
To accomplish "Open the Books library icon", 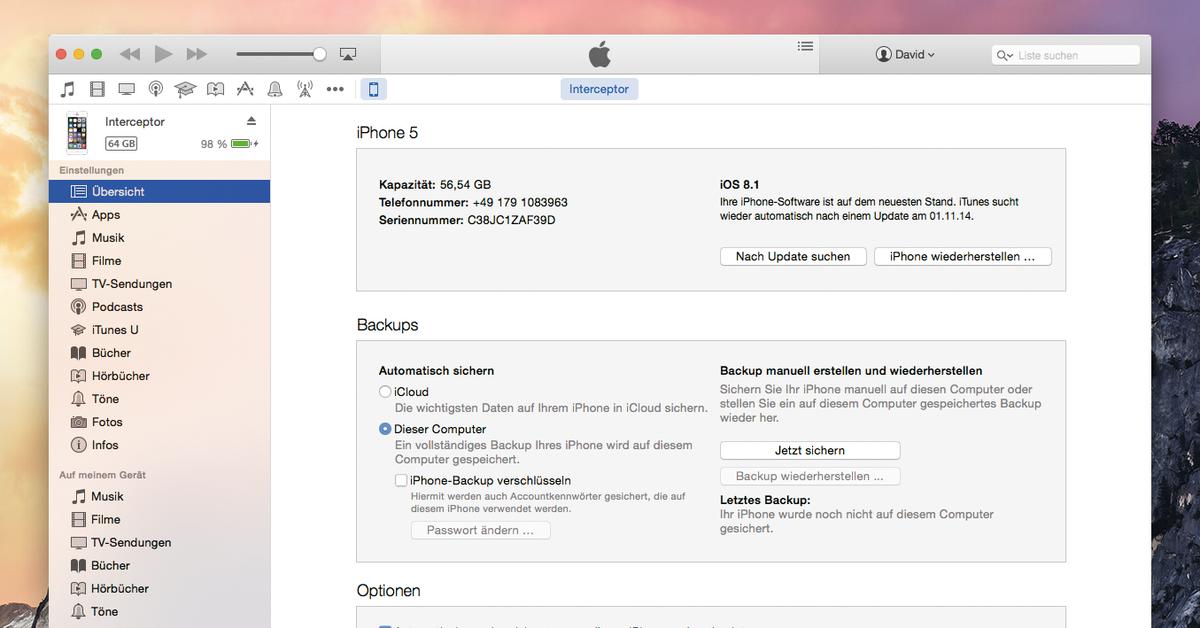I will (x=215, y=89).
